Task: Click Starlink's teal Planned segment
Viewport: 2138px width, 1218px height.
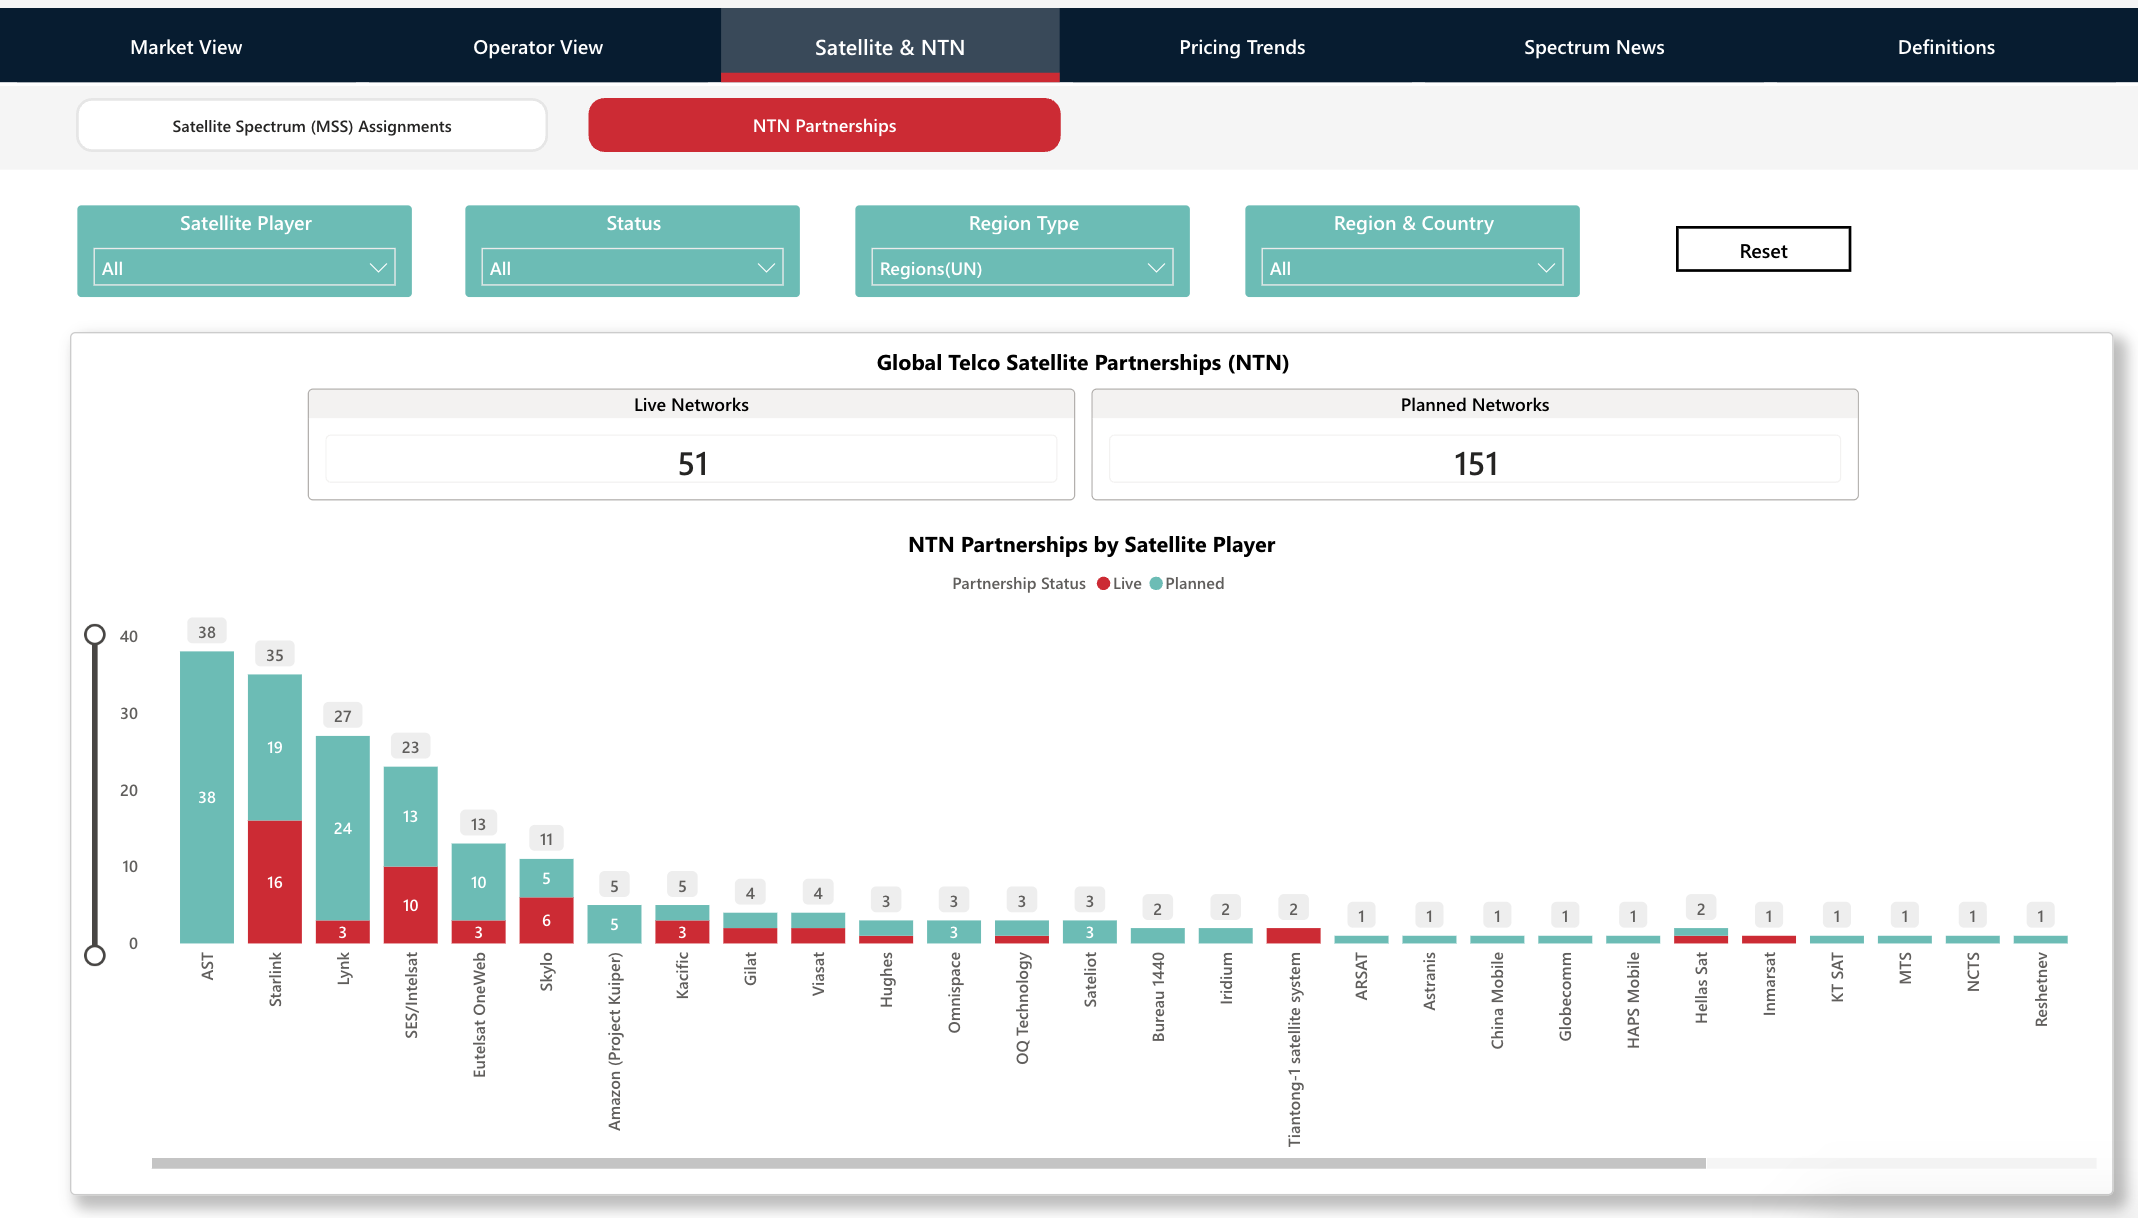Action: [x=275, y=748]
